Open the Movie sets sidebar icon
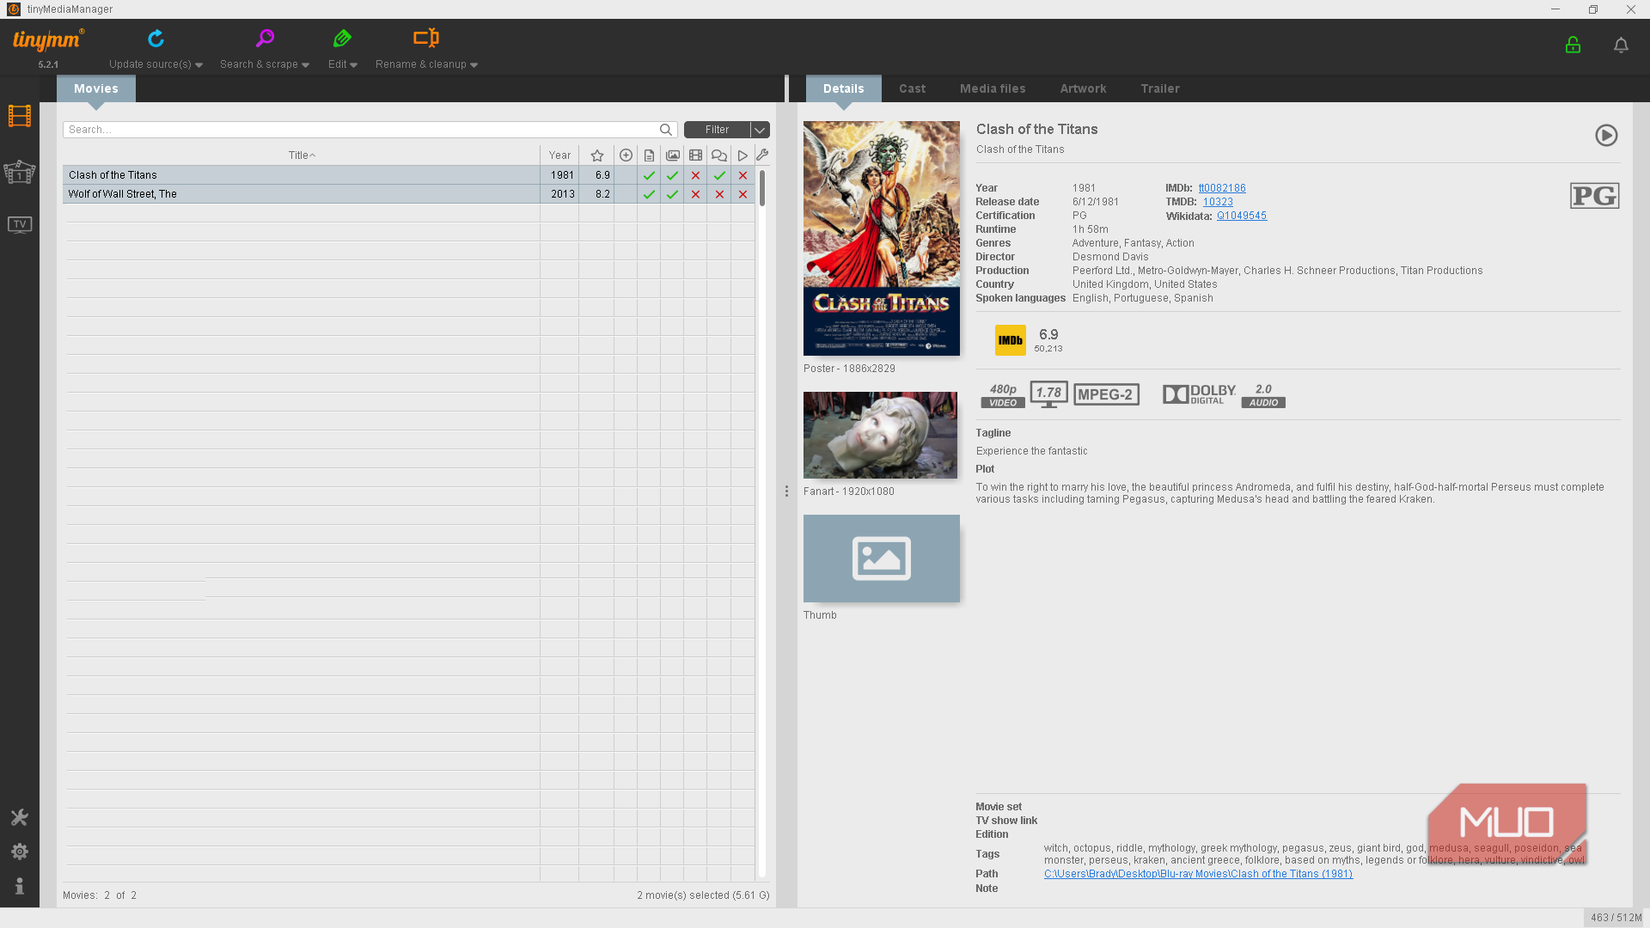1650x928 pixels. pos(19,173)
